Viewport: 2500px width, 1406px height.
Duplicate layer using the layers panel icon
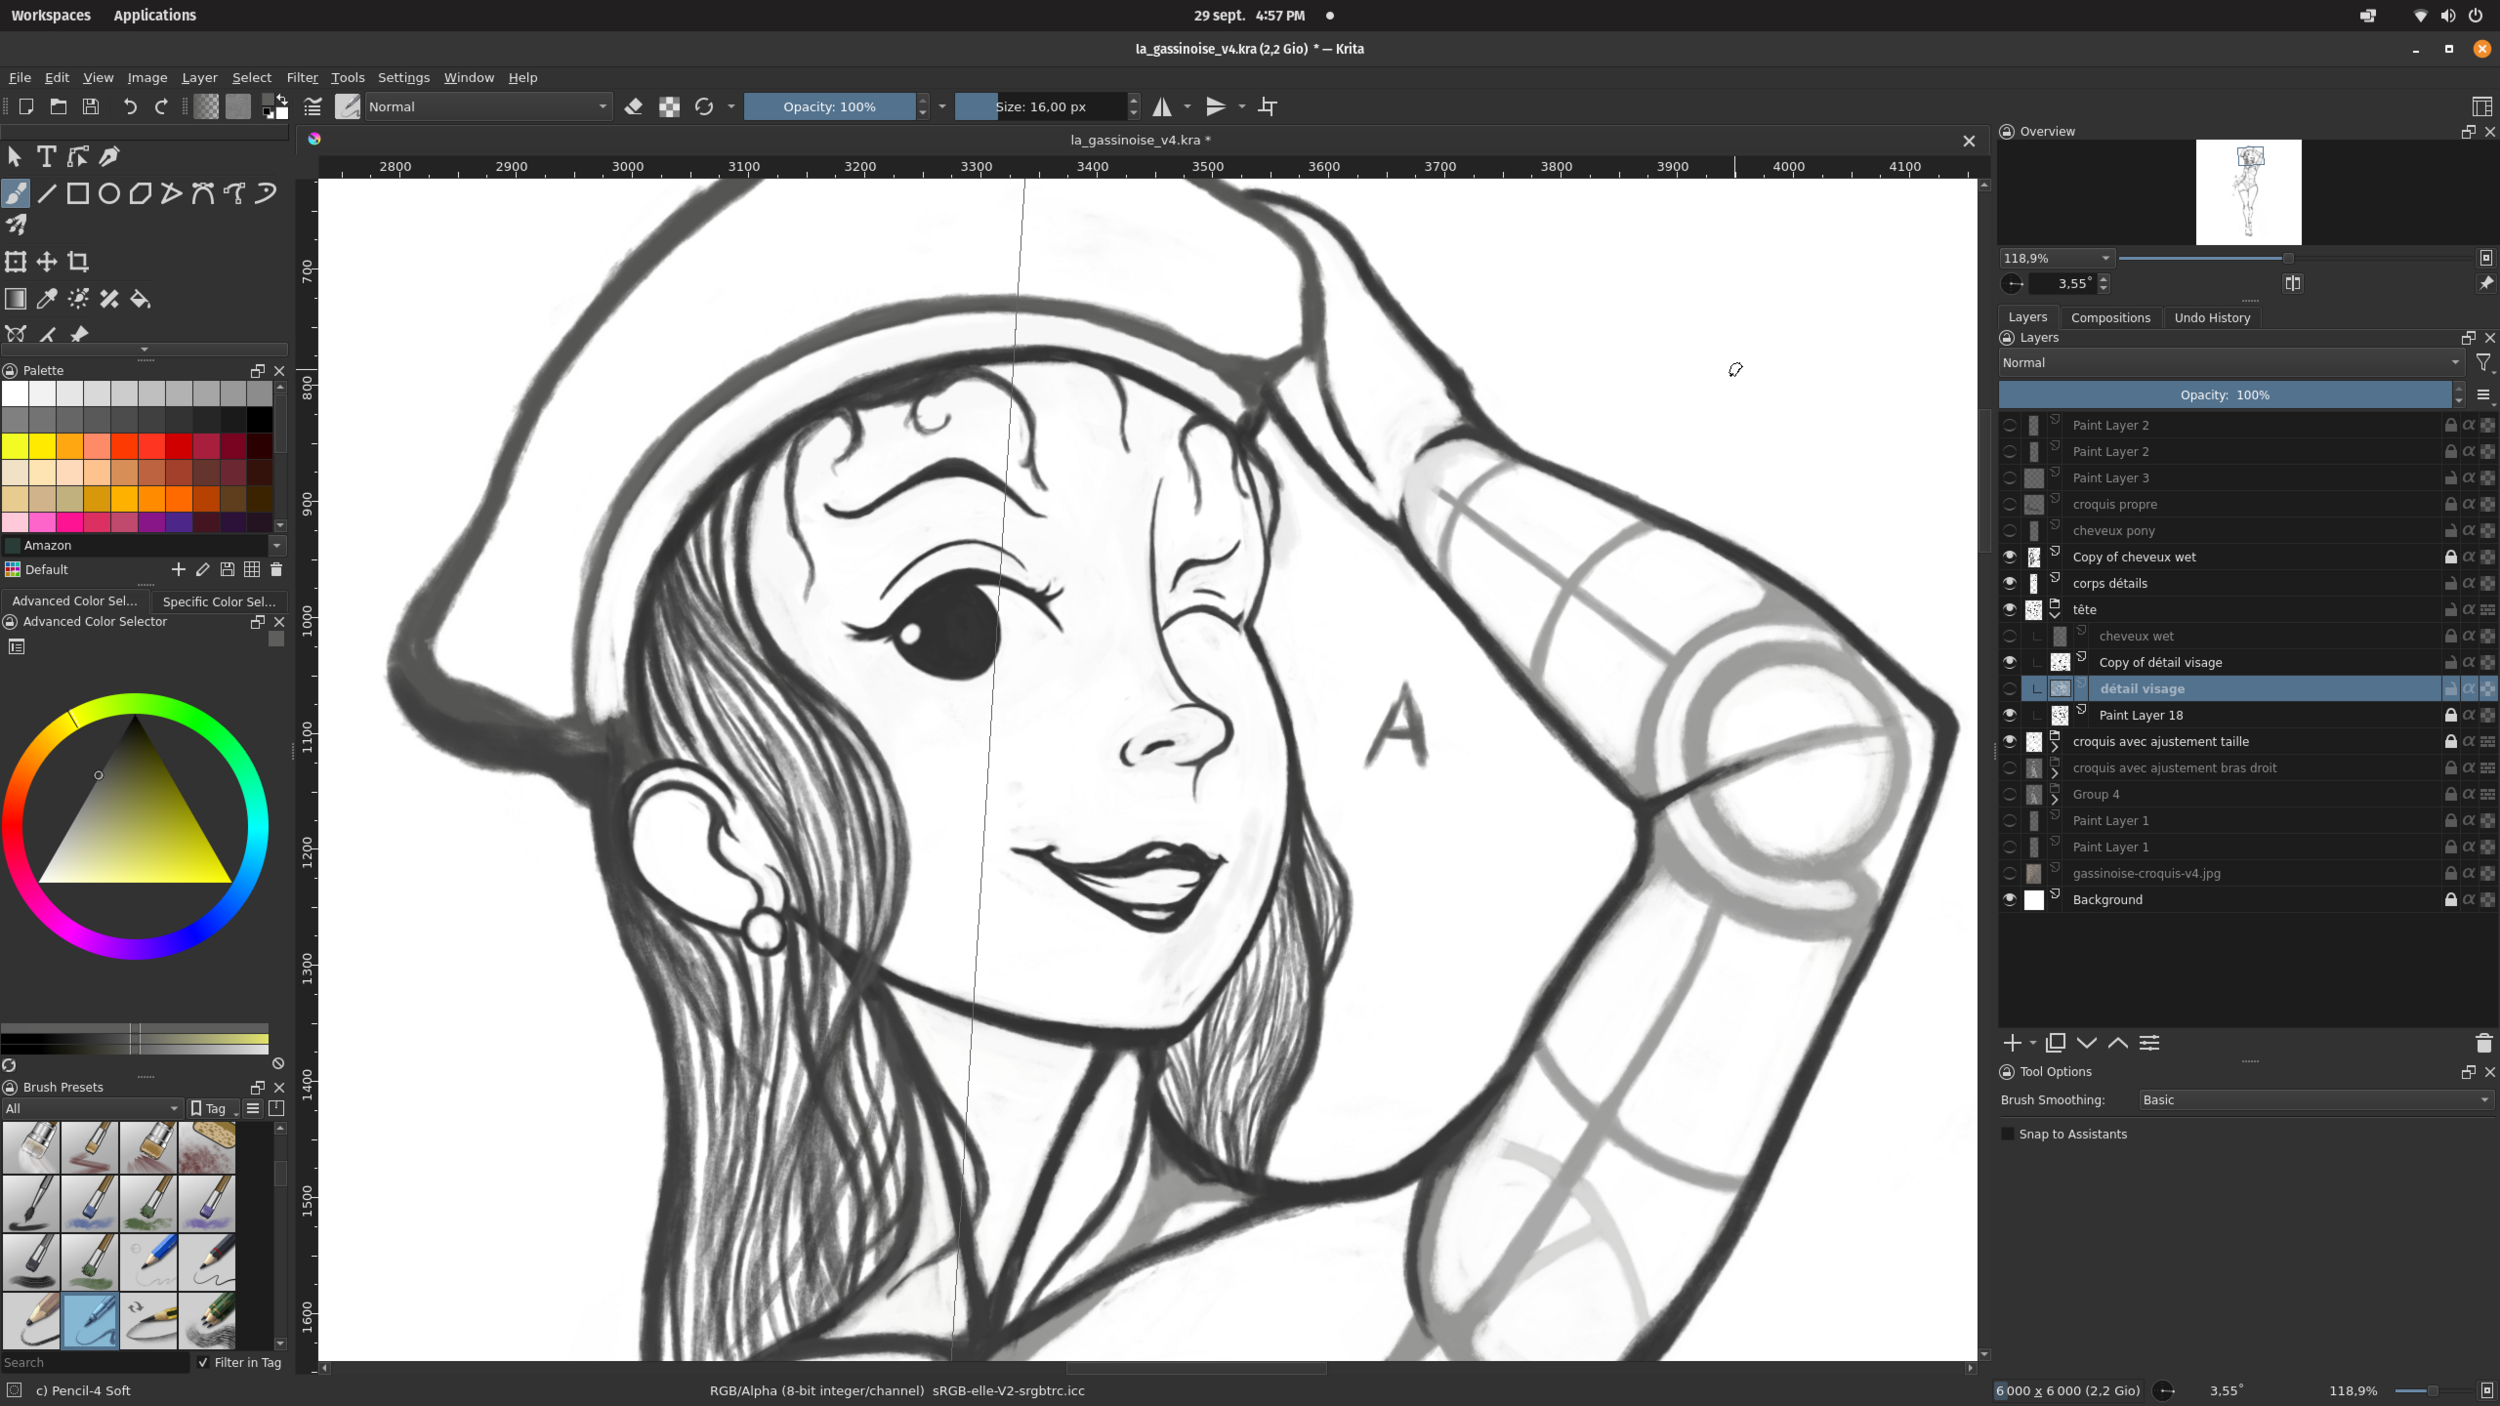[x=2056, y=1043]
